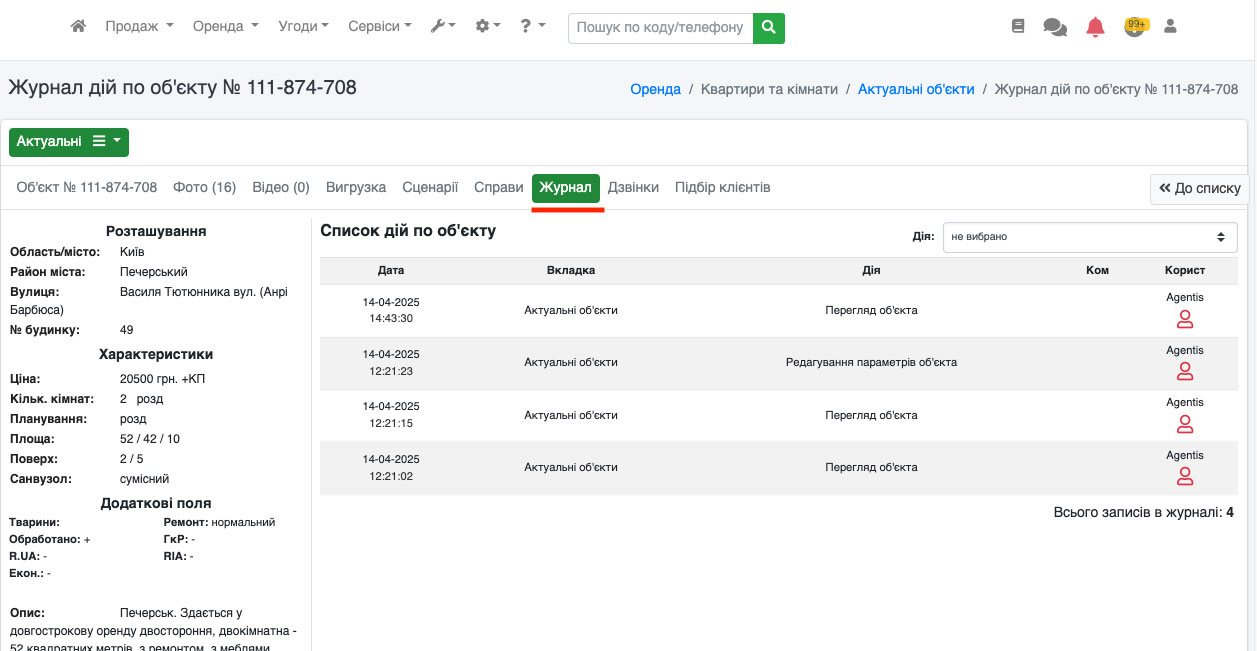The image size is (1257, 651).
Task: Click the home icon in navbar
Action: [x=78, y=27]
